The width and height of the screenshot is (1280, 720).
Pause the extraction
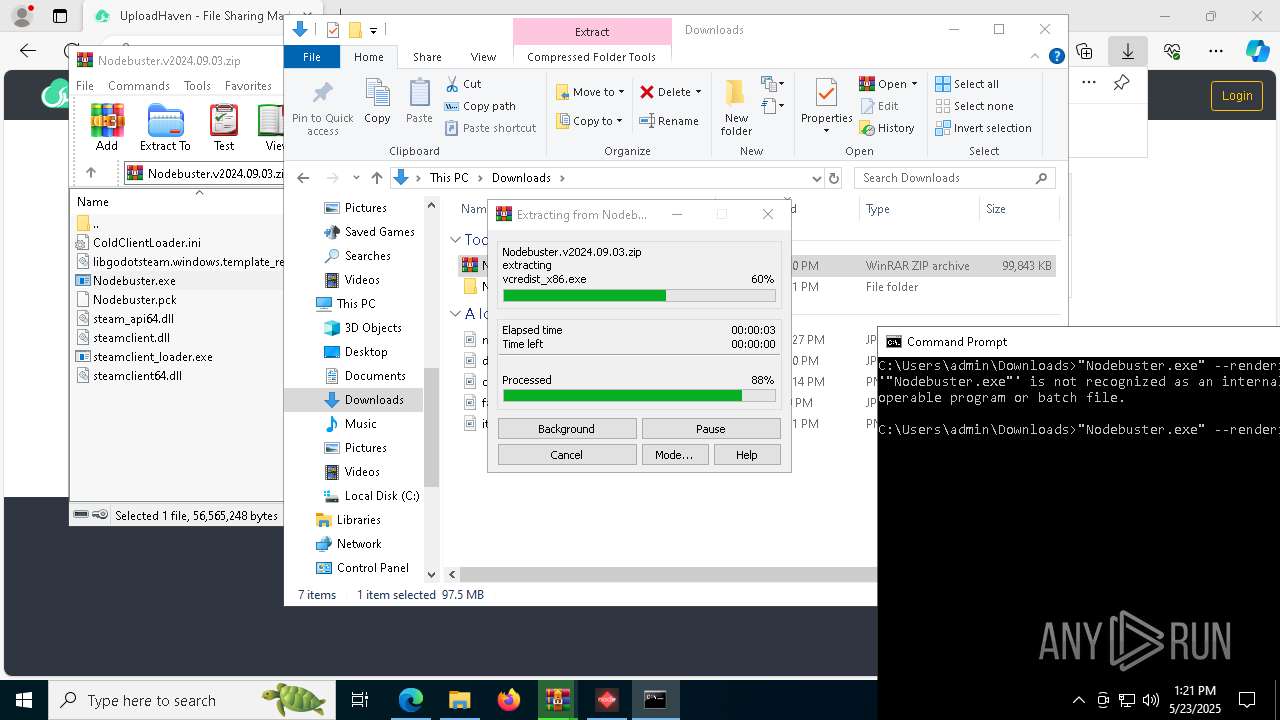click(711, 429)
